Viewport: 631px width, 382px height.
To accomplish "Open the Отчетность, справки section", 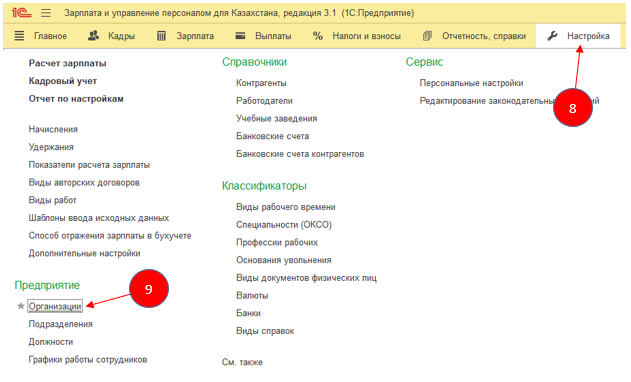I will click(484, 36).
